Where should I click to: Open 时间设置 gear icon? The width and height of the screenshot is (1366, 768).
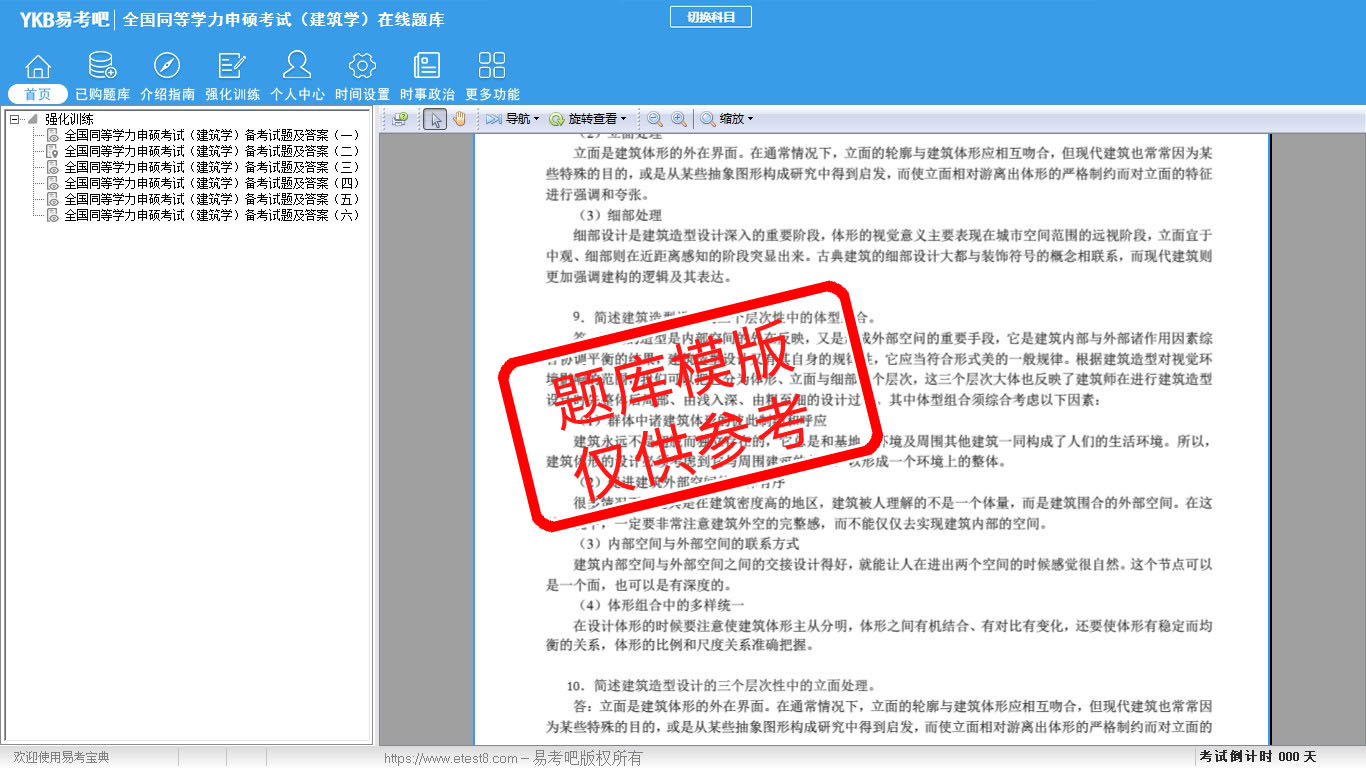pyautogui.click(x=362, y=67)
